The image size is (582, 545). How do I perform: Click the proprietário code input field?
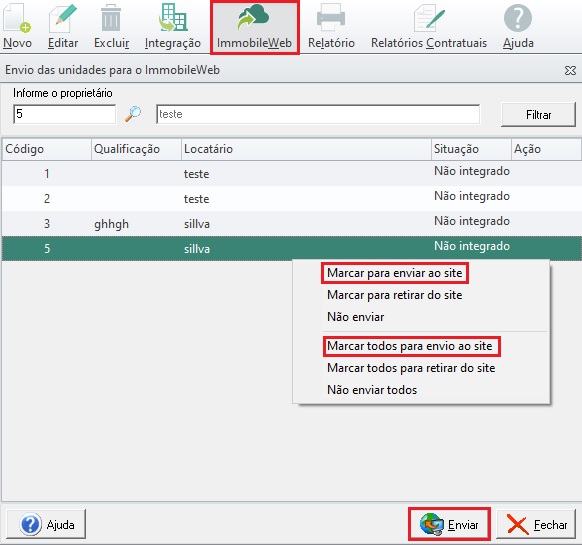pos(65,114)
